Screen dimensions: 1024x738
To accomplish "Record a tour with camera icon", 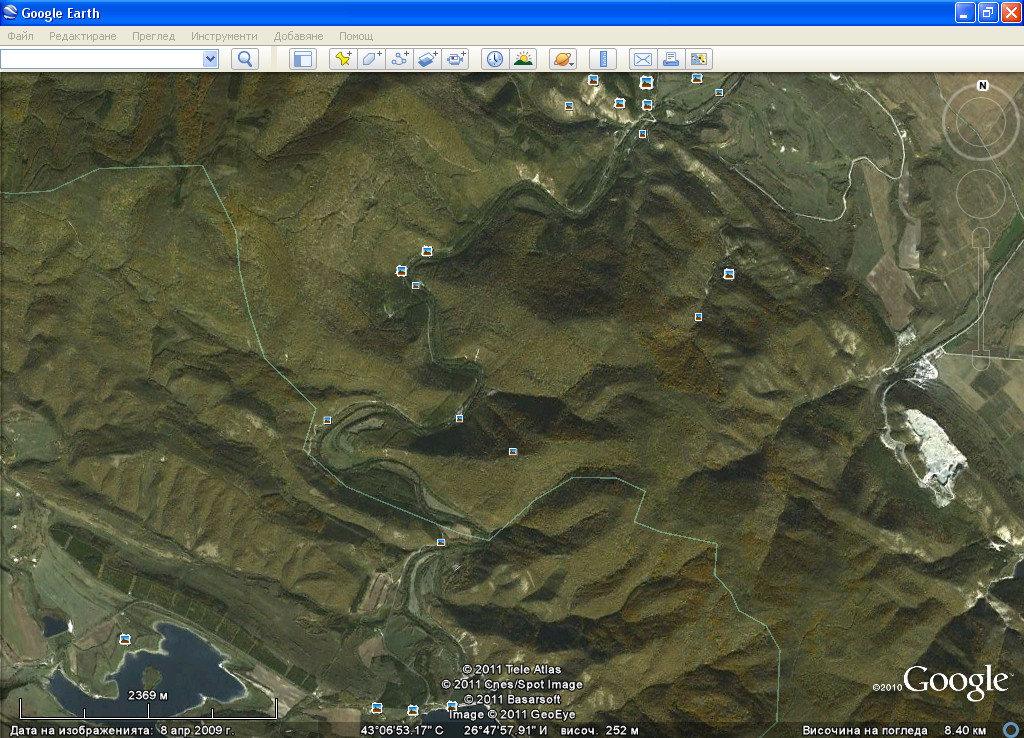I will tap(457, 59).
